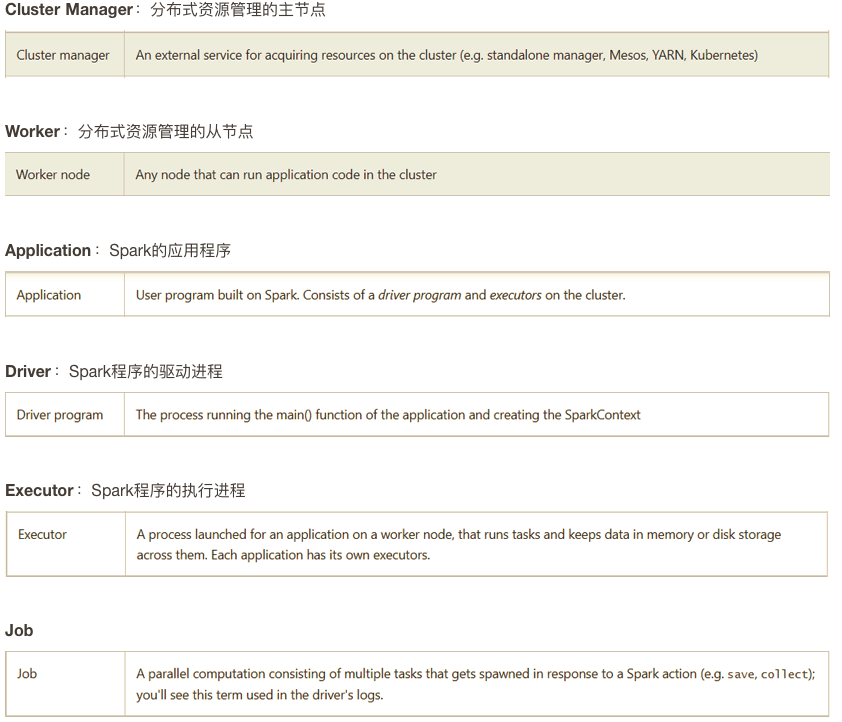Click the 'Worker' heading text

[x=33, y=132]
